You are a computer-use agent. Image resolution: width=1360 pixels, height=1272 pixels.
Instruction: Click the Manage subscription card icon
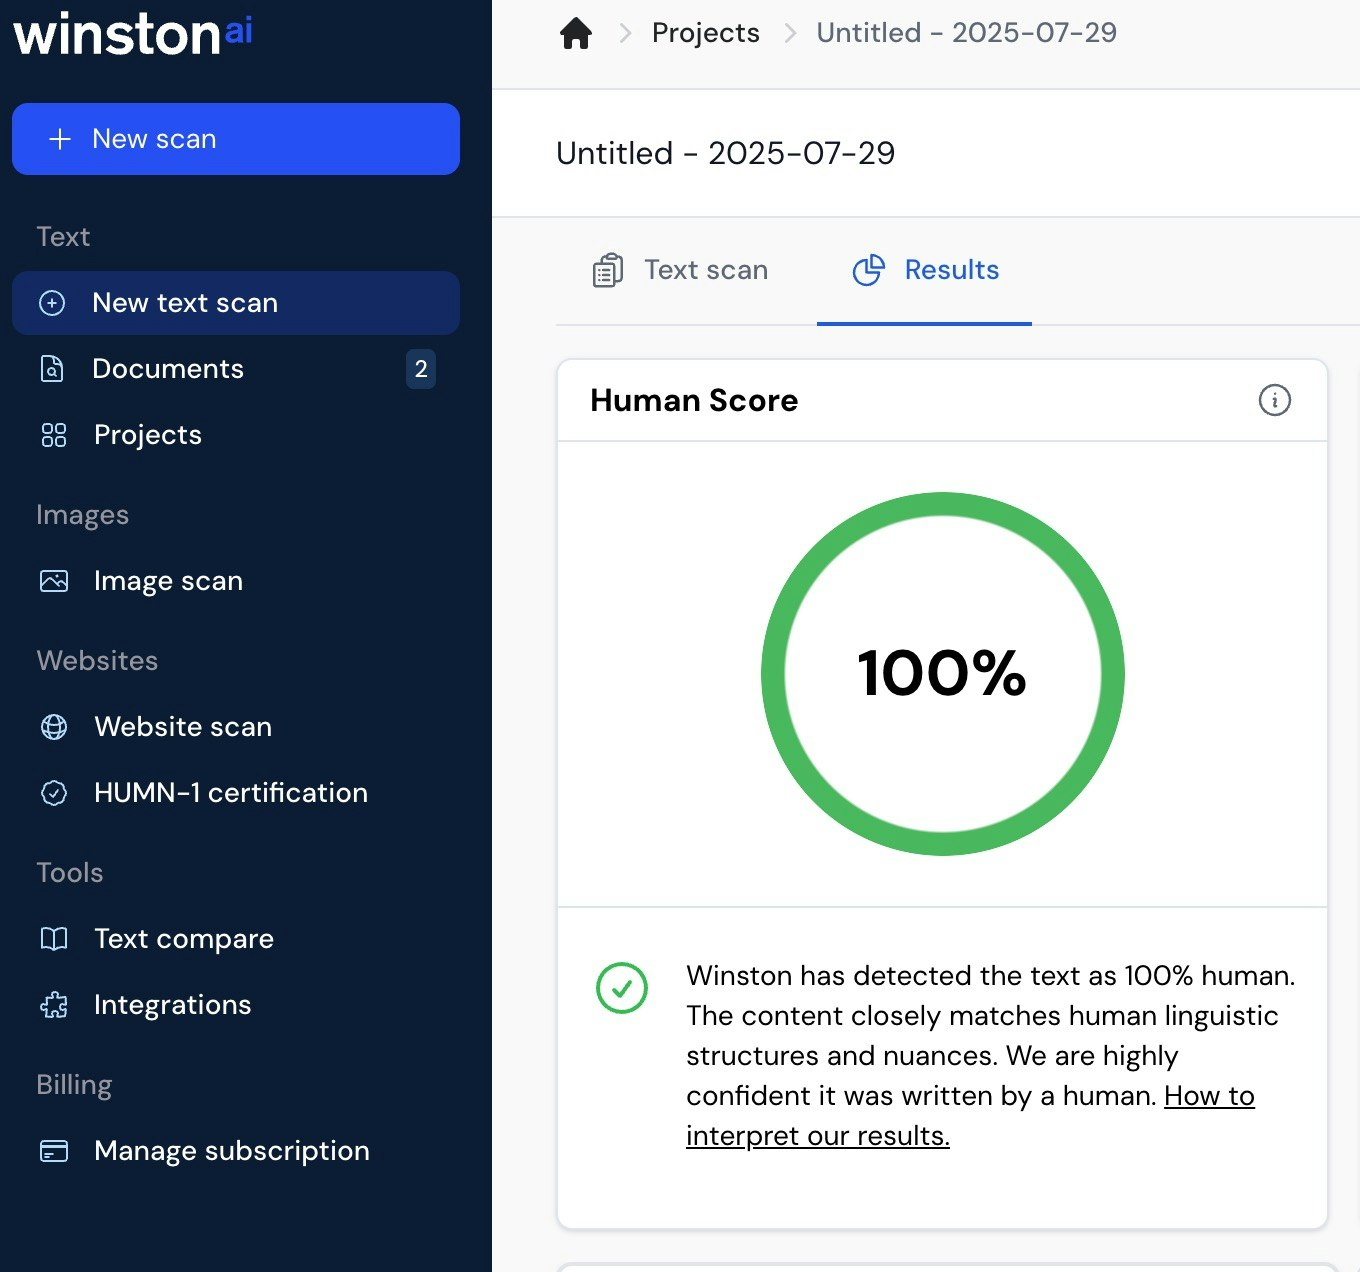click(x=54, y=1151)
